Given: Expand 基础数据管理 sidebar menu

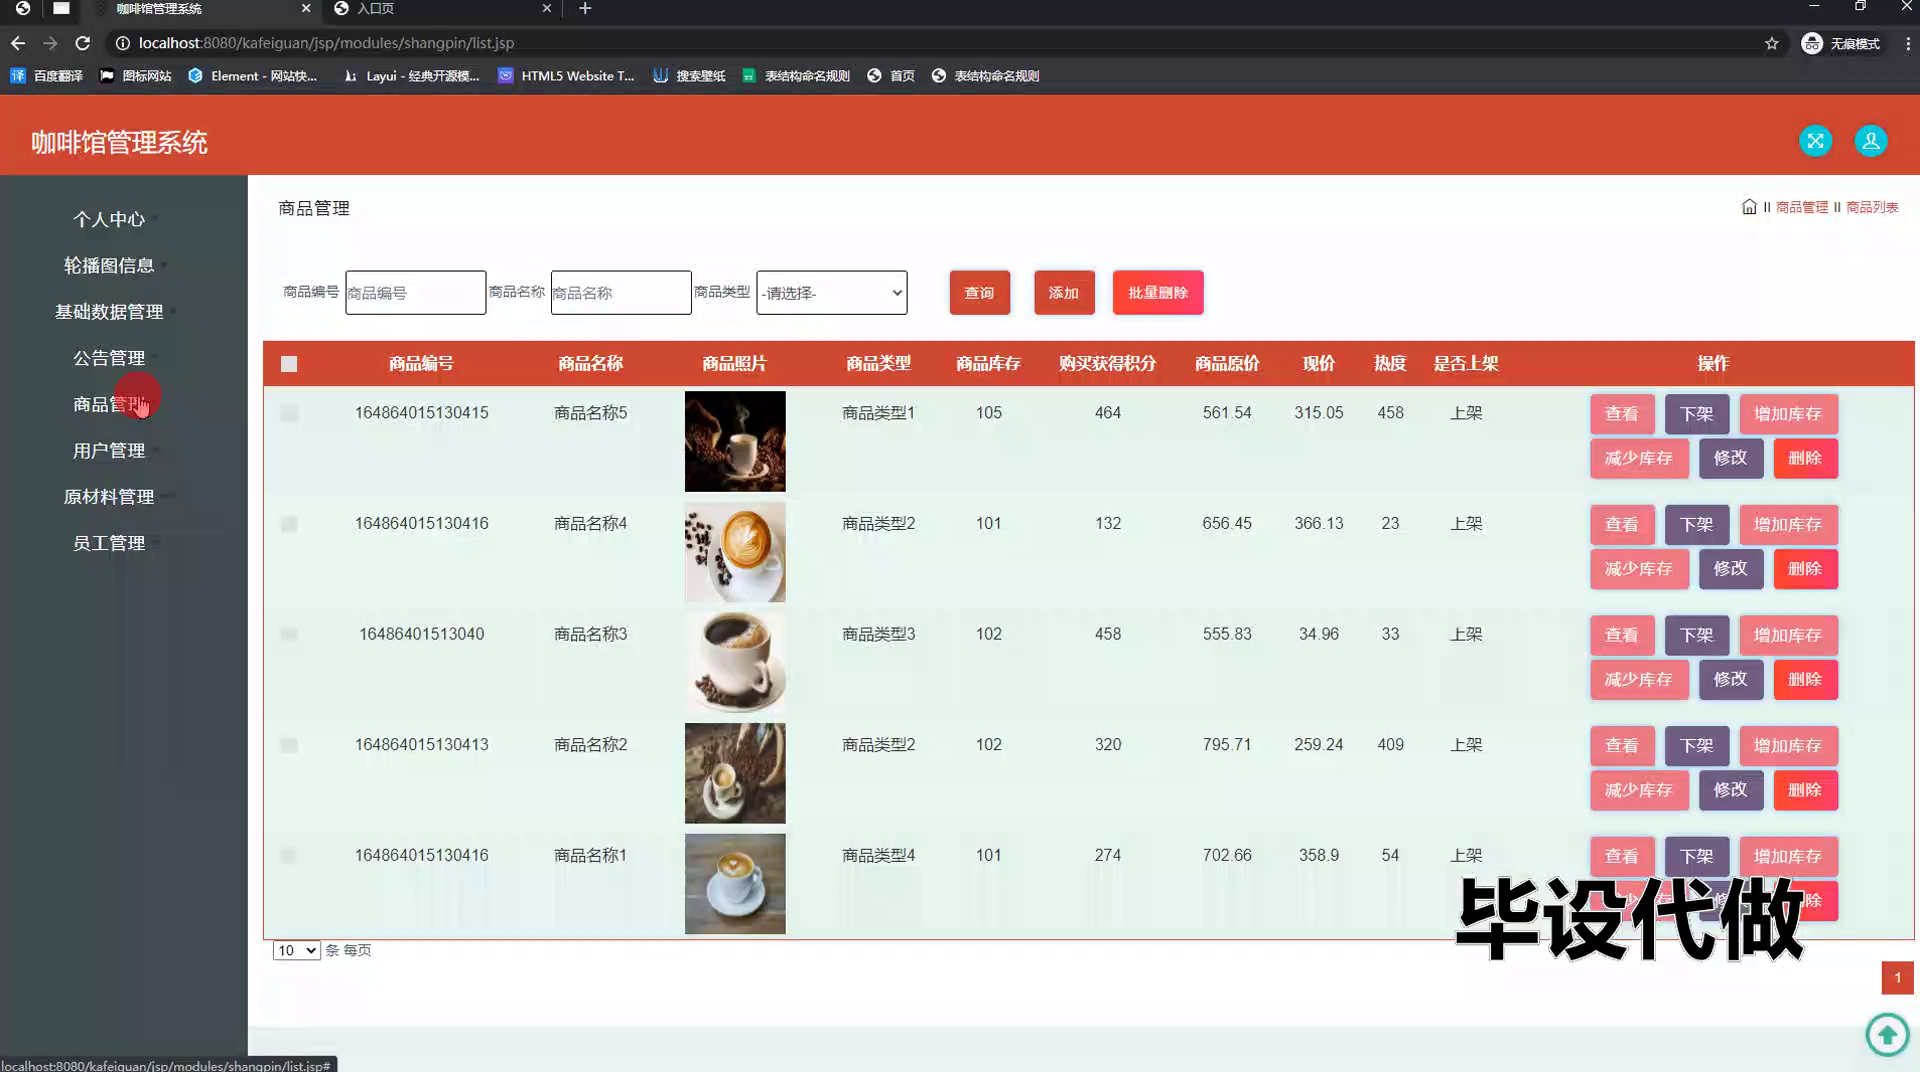Looking at the screenshot, I should (x=109, y=312).
